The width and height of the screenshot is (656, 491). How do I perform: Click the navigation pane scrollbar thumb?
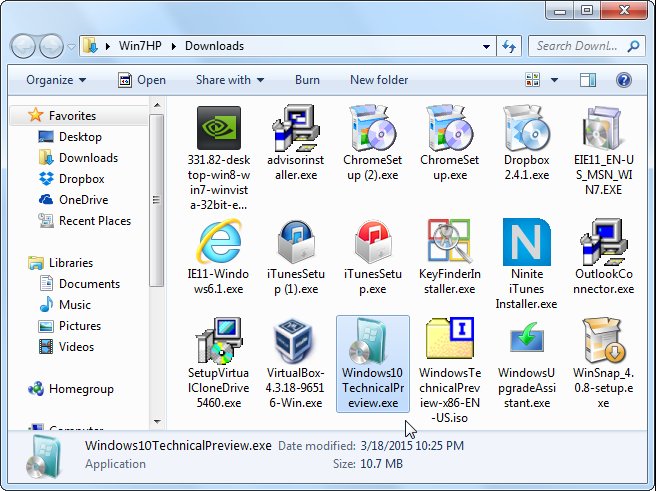(157, 200)
